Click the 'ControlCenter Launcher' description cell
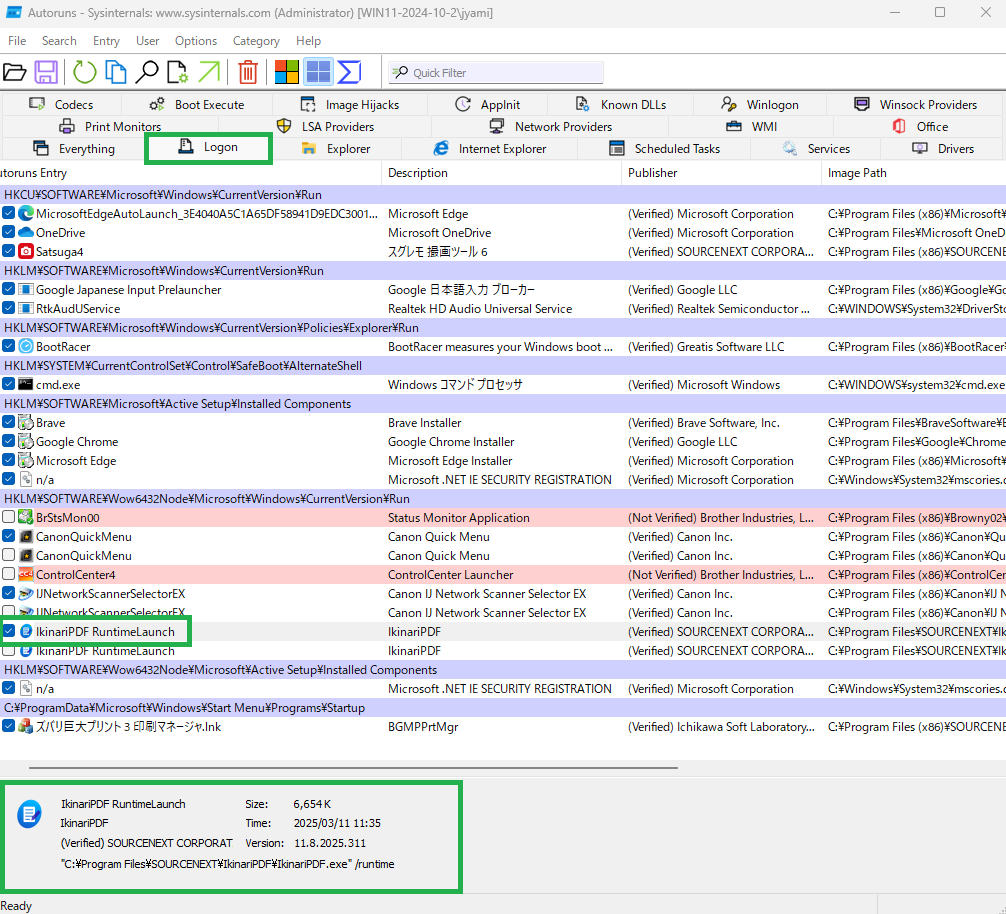 tap(450, 575)
